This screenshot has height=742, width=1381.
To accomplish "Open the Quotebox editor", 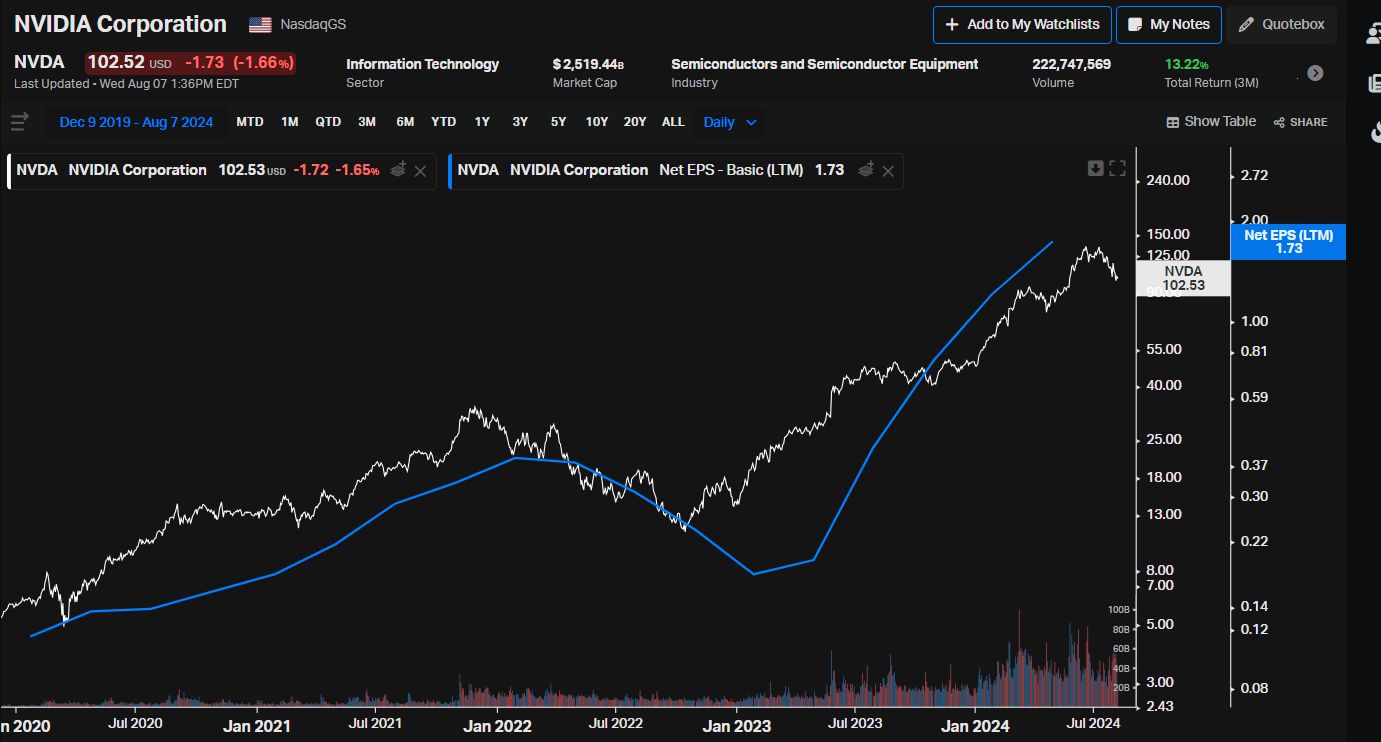I will pyautogui.click(x=1282, y=25).
